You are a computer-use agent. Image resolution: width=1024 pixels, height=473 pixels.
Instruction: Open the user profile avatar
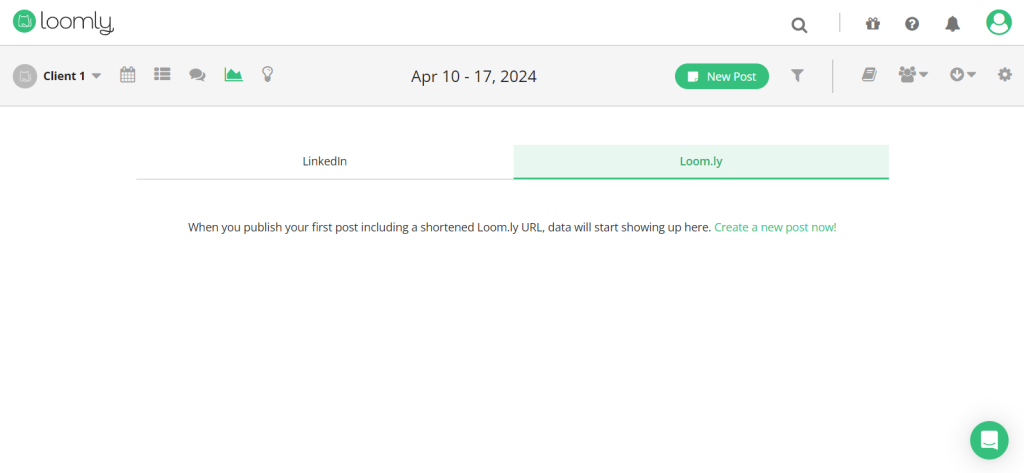pyautogui.click(x=999, y=23)
